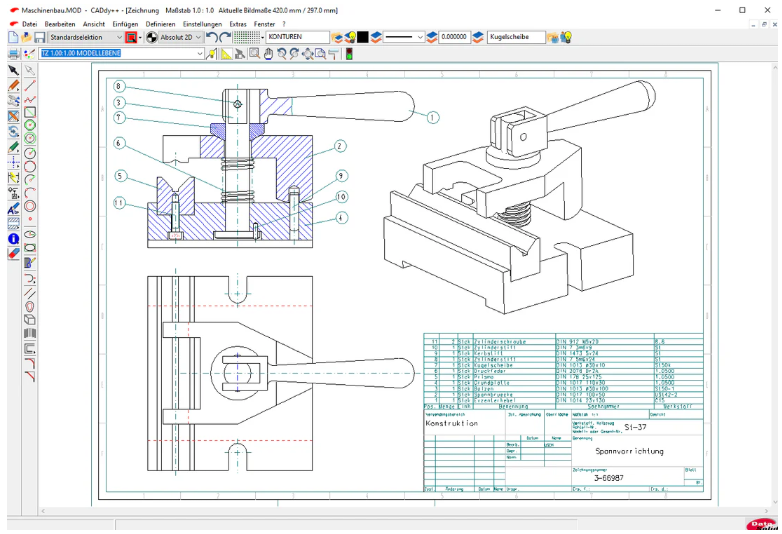Open the Bearbeiten menu

point(60,22)
